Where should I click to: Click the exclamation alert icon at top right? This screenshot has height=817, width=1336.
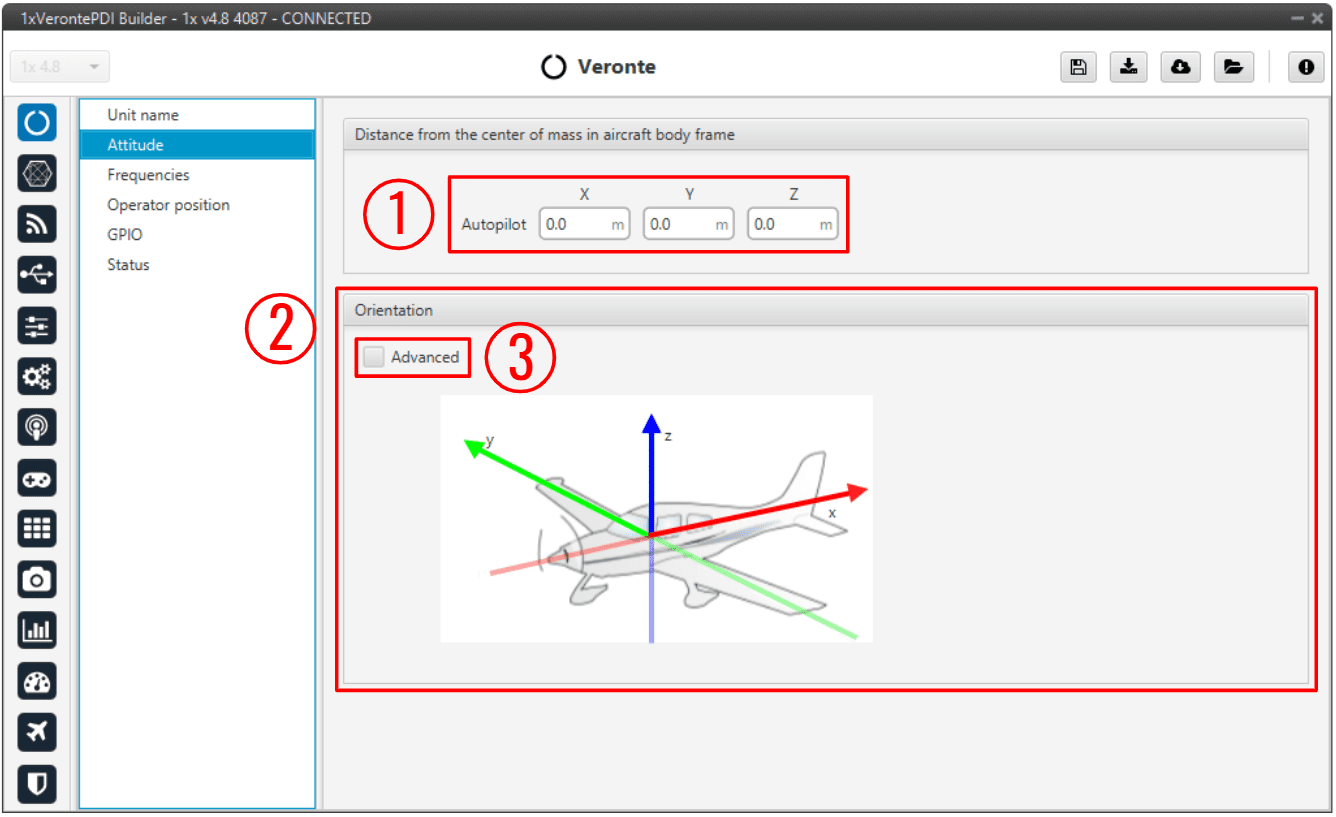[x=1306, y=67]
